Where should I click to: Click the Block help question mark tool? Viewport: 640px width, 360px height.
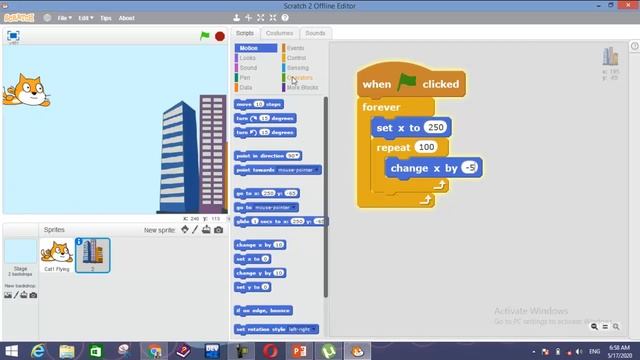tap(285, 18)
